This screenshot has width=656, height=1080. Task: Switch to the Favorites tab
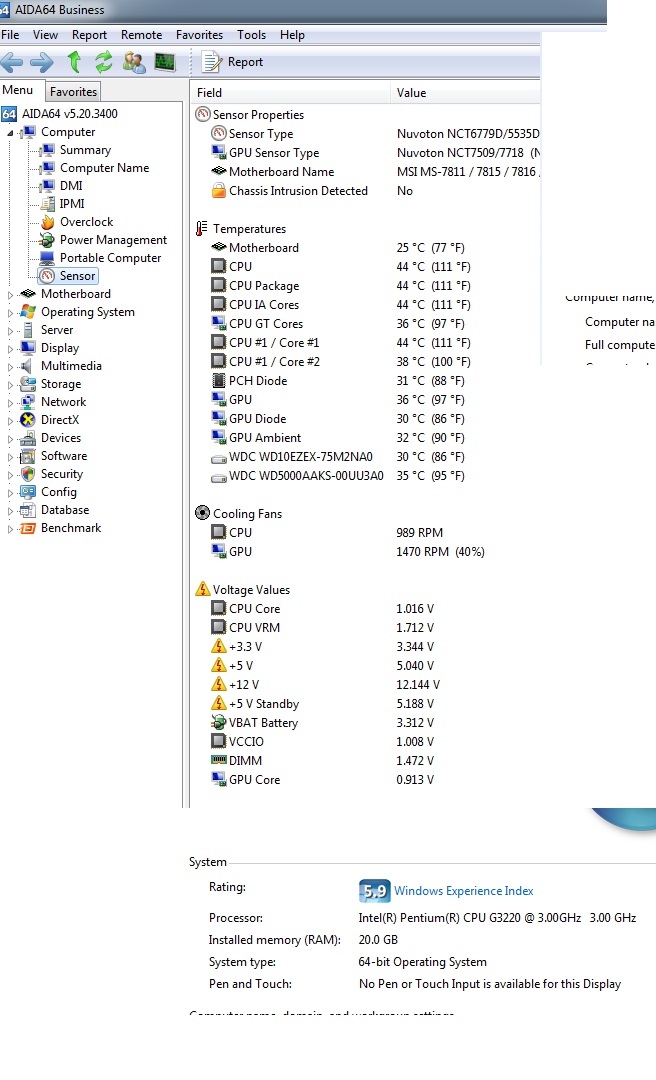pyautogui.click(x=73, y=92)
